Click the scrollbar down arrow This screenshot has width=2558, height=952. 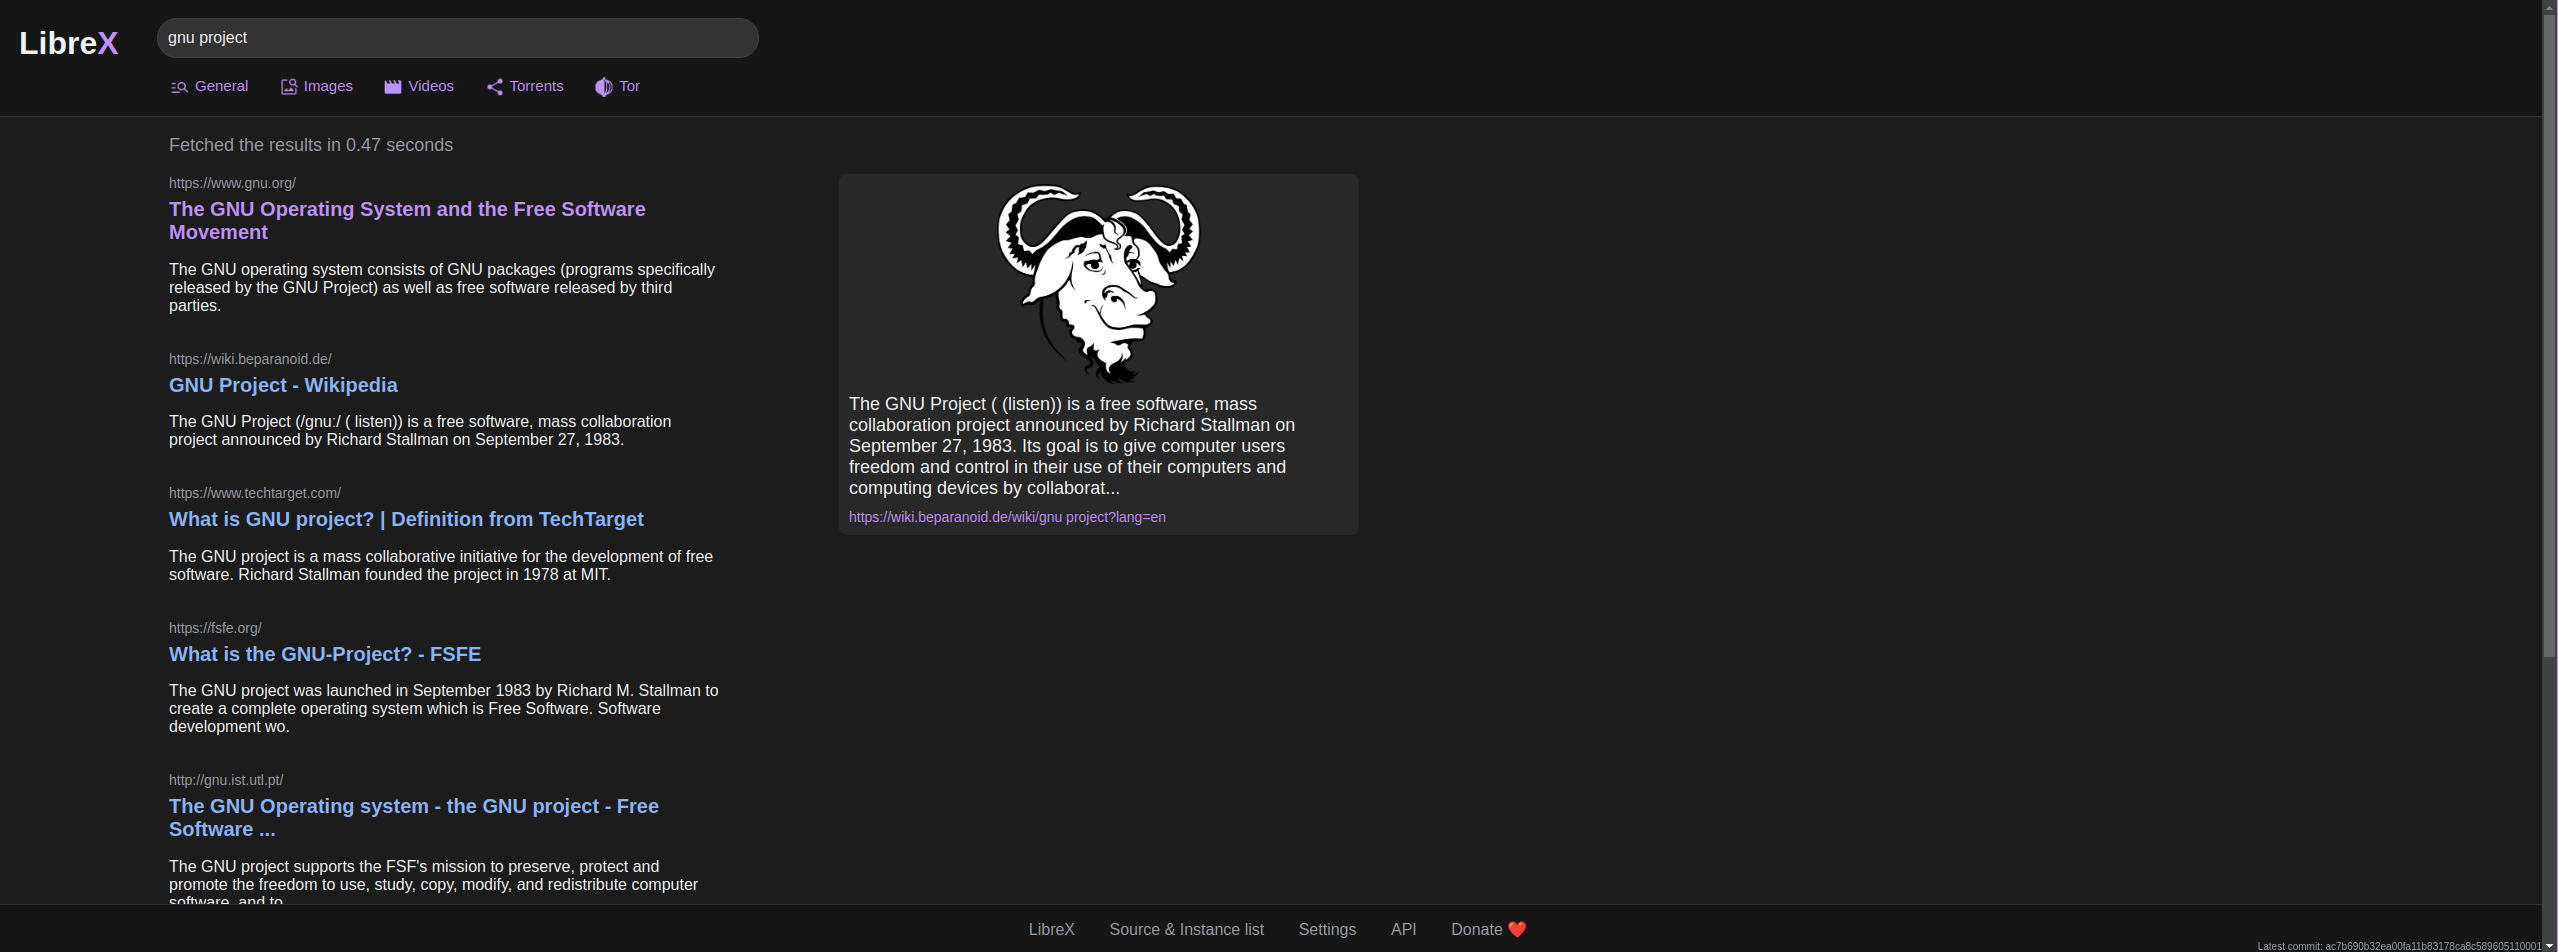(2549, 946)
